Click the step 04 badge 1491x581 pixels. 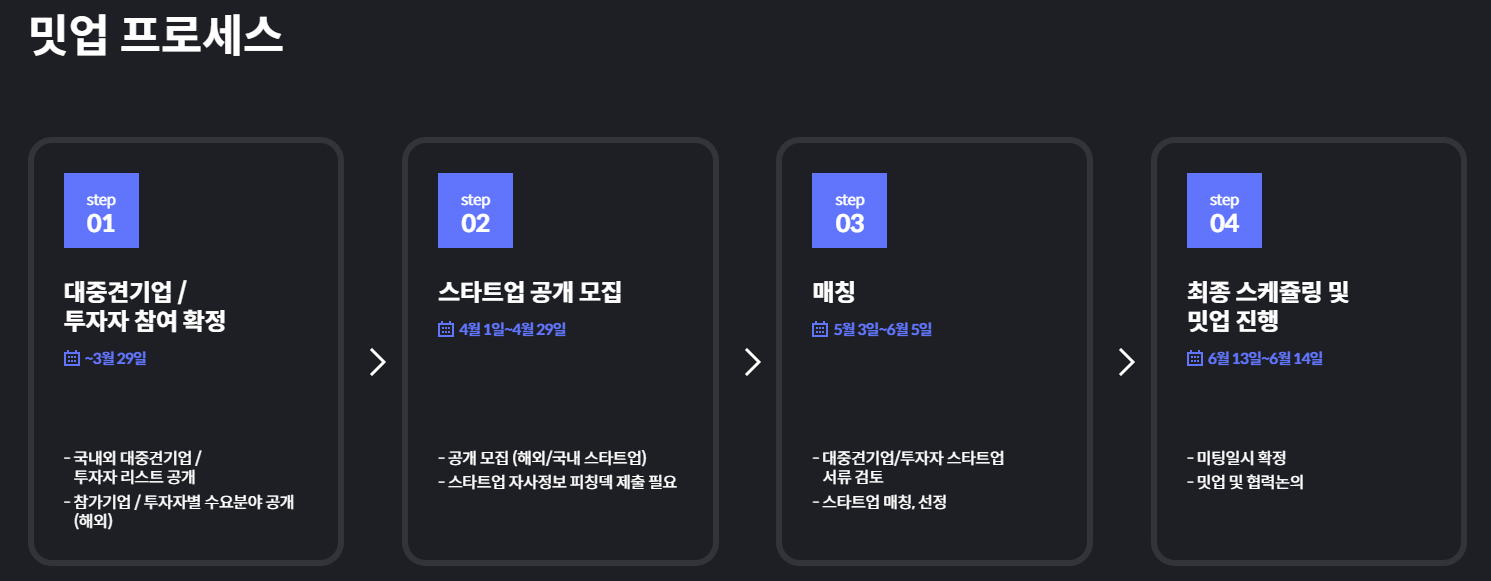pyautogui.click(x=1224, y=210)
